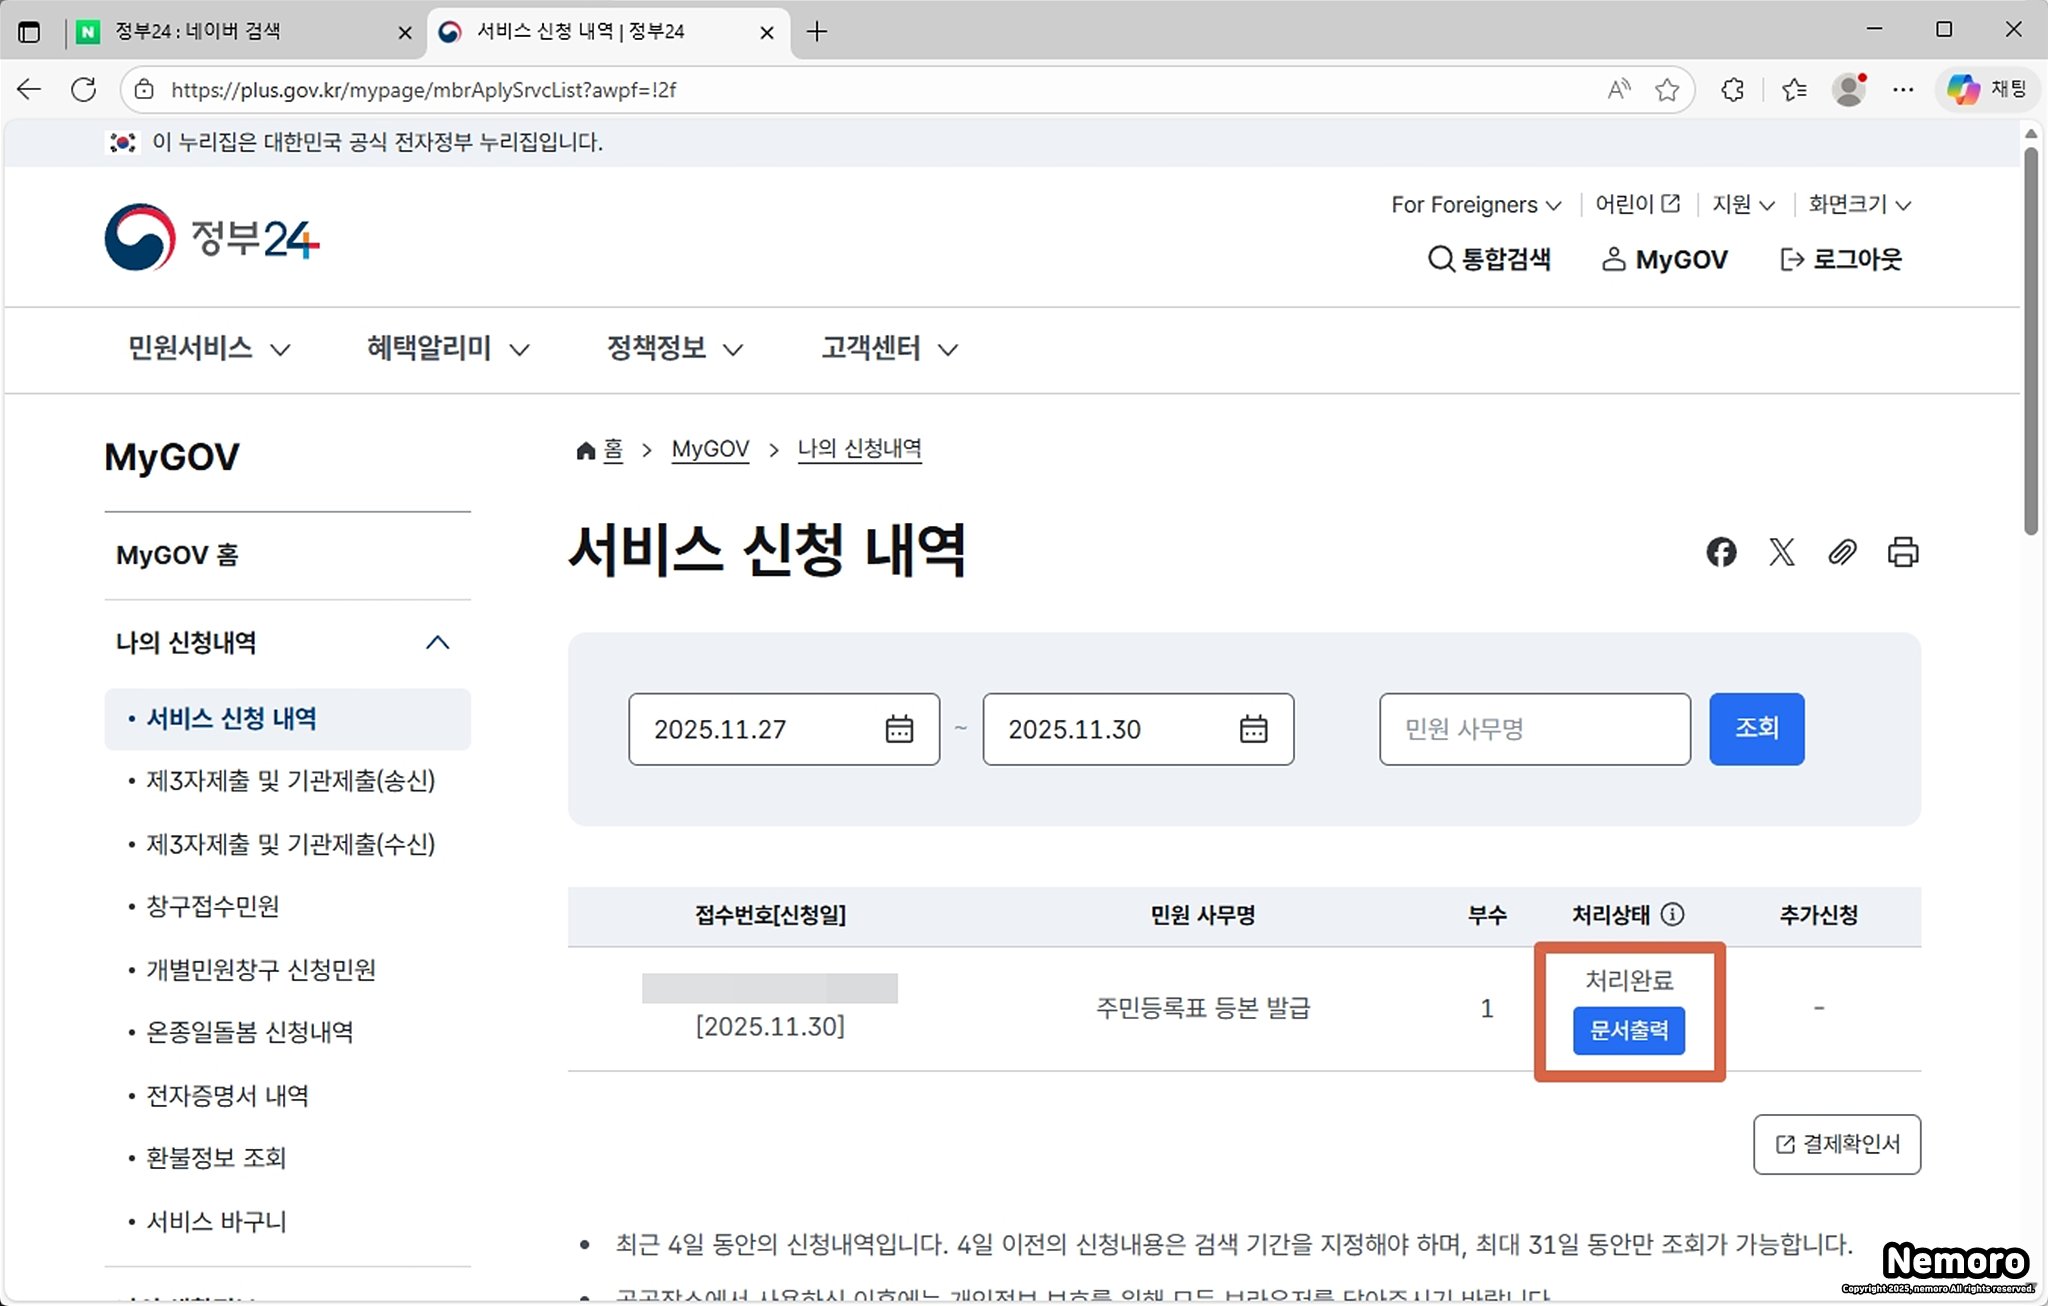Print page using printer icon
The width and height of the screenshot is (2048, 1306).
[1902, 552]
